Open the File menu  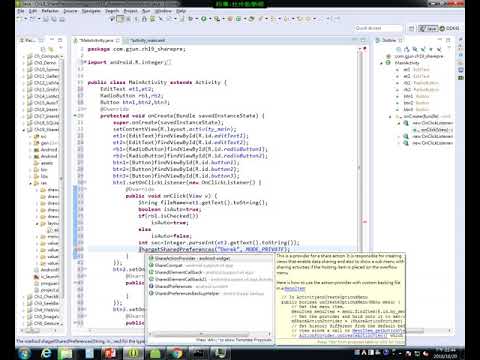(21, 11)
